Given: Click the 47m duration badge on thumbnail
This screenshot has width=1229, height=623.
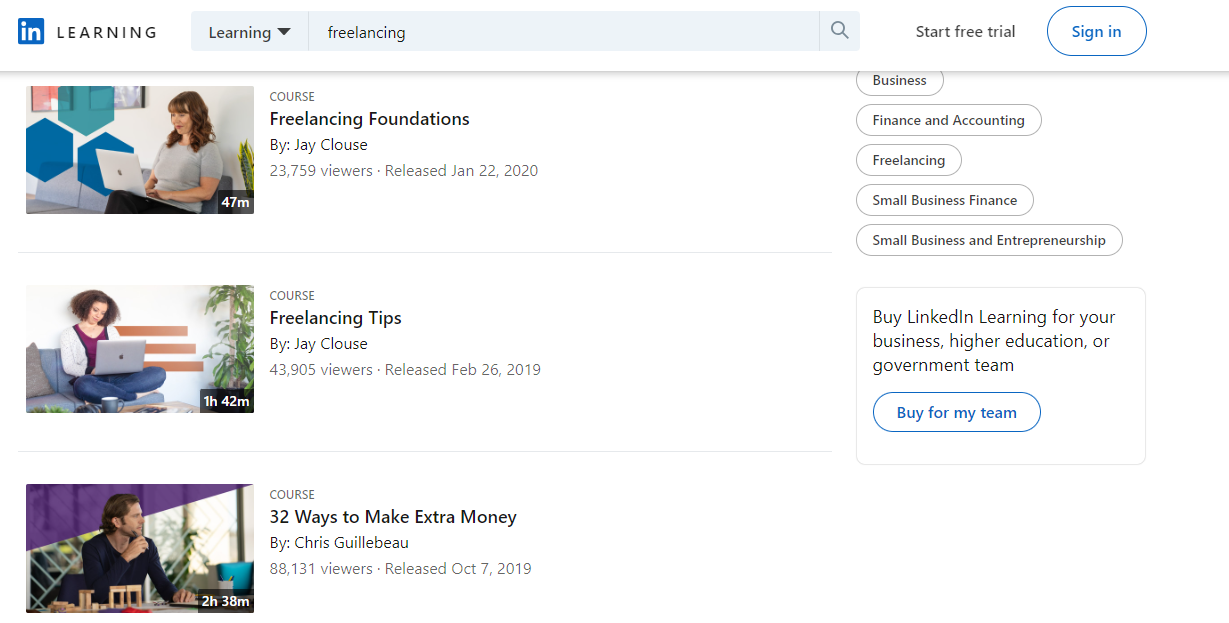Looking at the screenshot, I should (235, 202).
